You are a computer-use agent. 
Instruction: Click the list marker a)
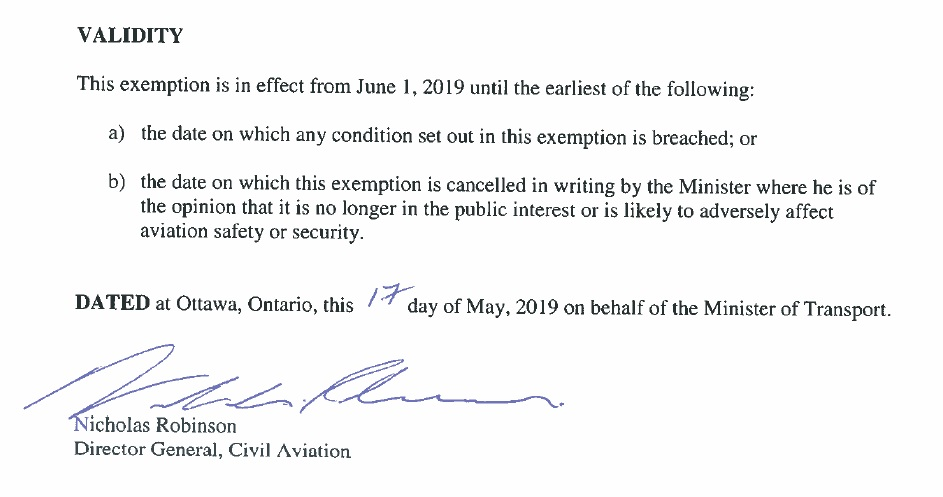(116, 135)
